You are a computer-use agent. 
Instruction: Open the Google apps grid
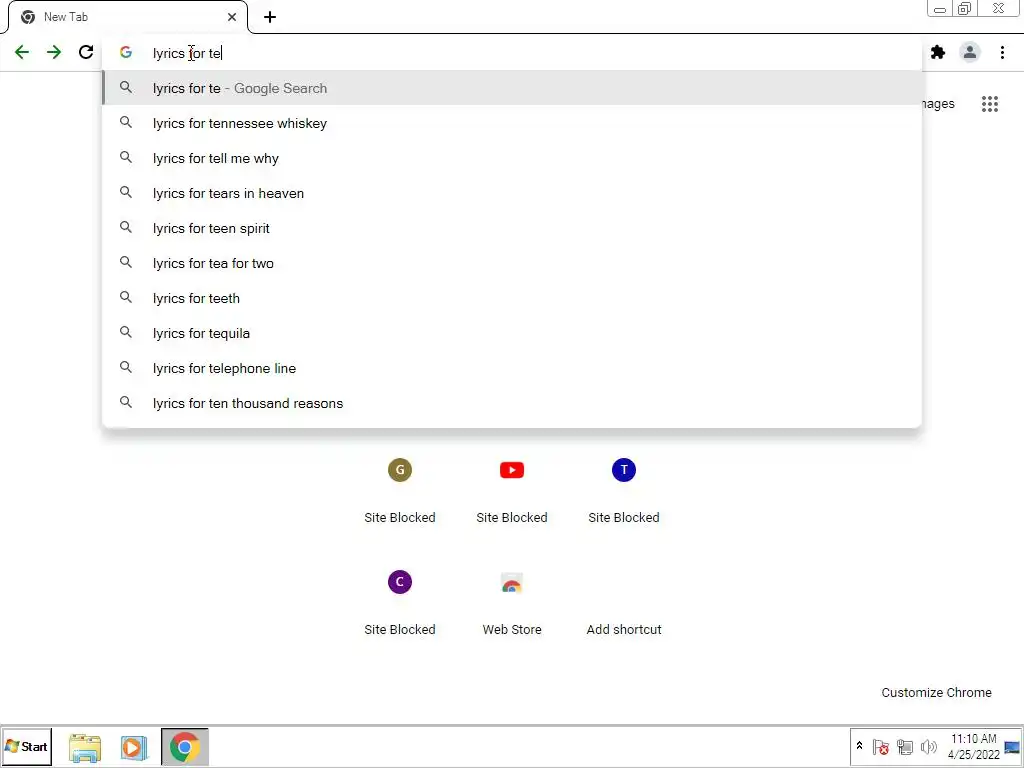click(989, 104)
